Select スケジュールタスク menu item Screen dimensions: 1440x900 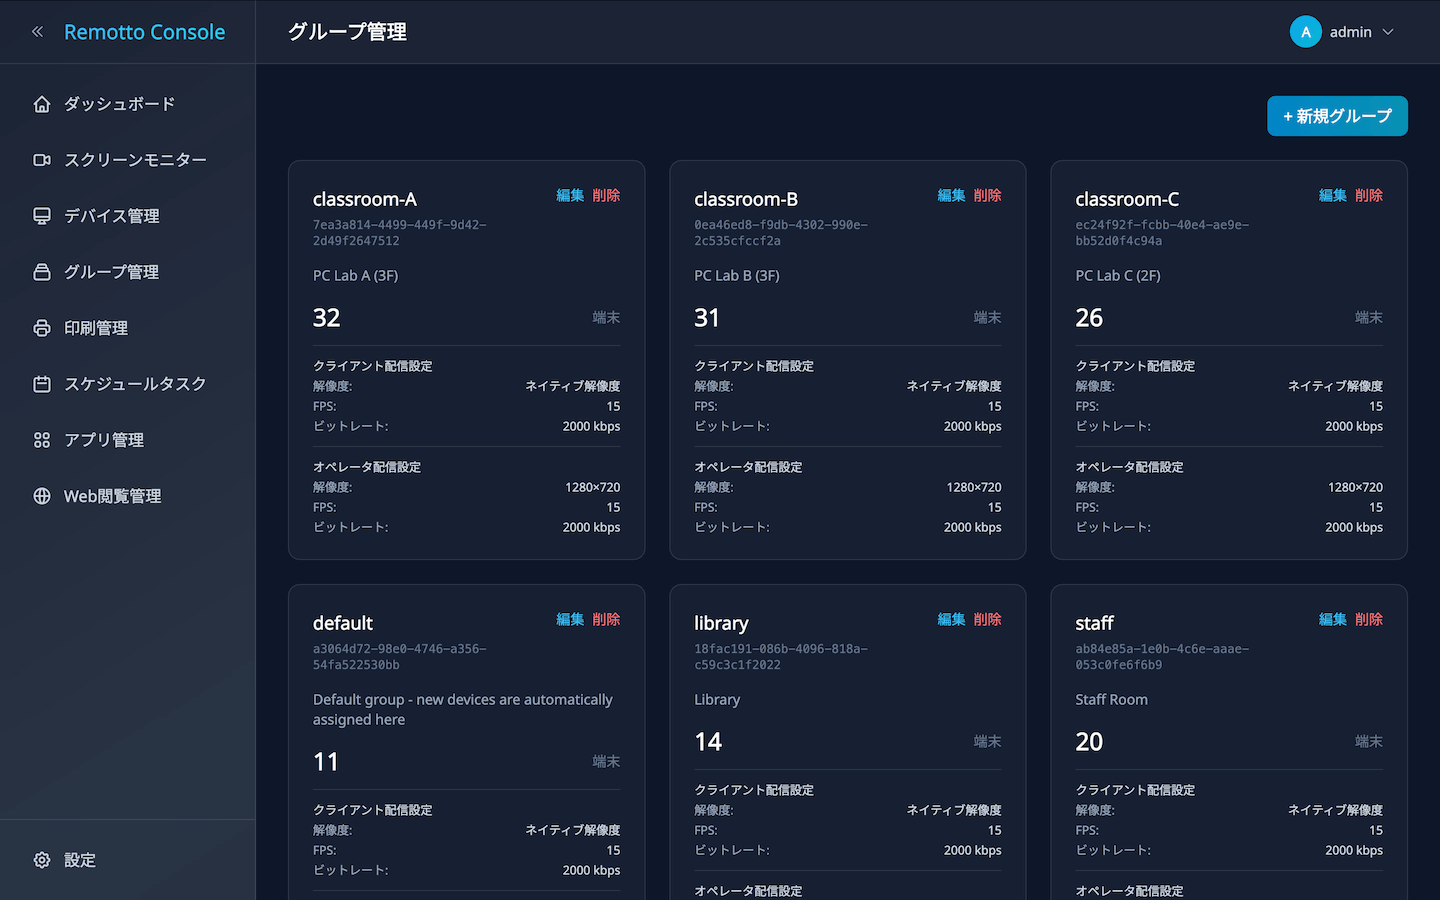[135, 384]
